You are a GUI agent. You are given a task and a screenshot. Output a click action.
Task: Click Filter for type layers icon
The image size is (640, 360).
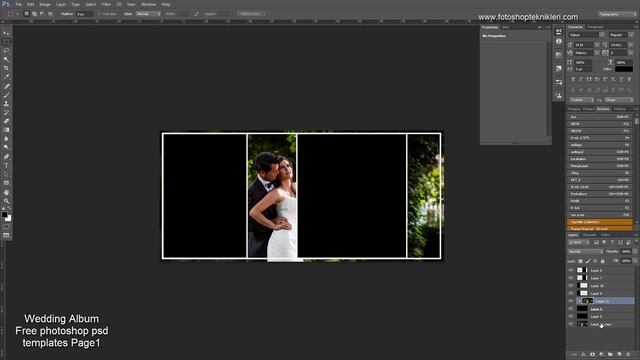pos(612,242)
